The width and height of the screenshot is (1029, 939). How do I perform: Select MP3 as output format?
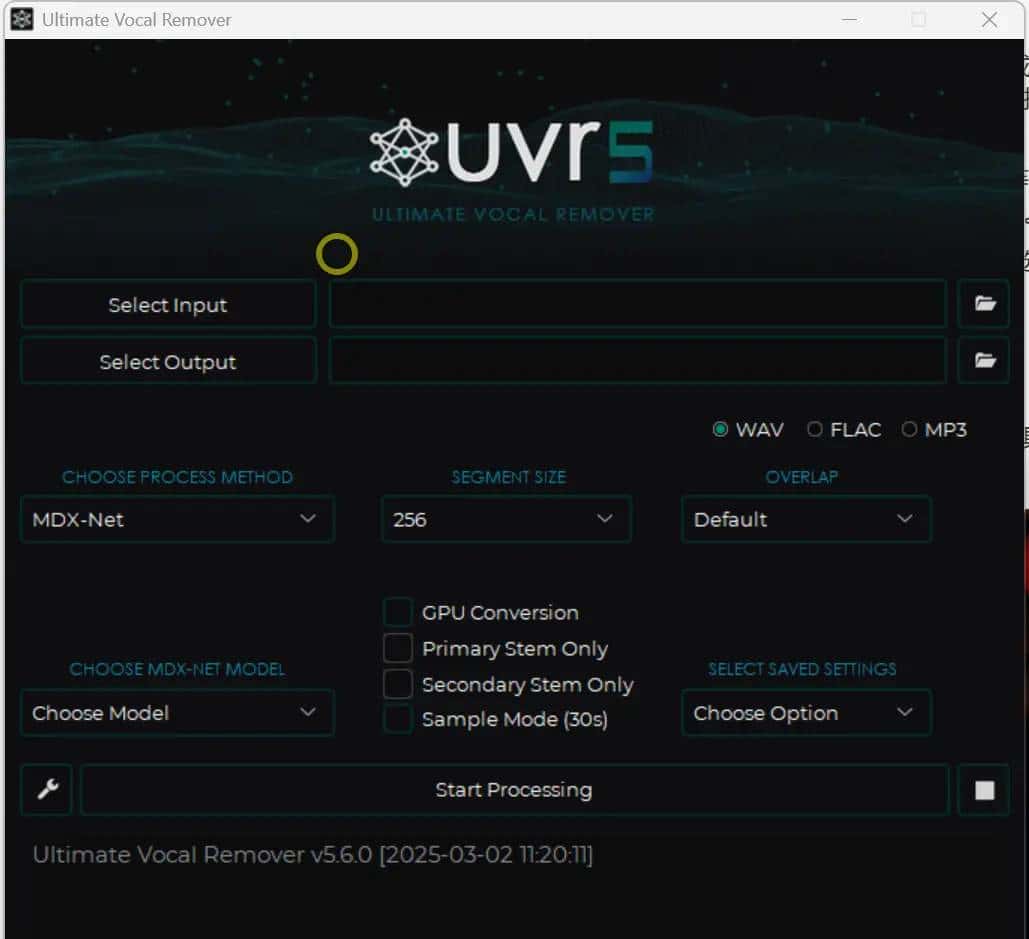tap(910, 429)
